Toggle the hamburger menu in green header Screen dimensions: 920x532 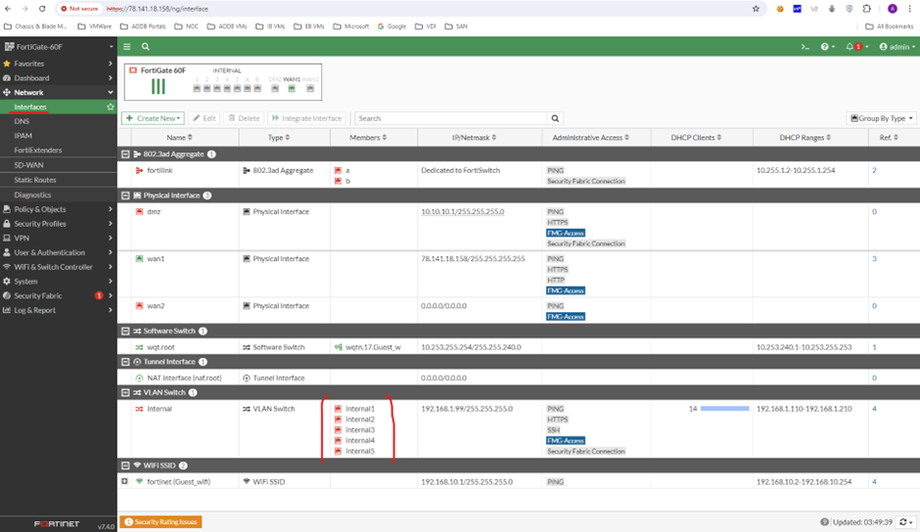[x=127, y=46]
